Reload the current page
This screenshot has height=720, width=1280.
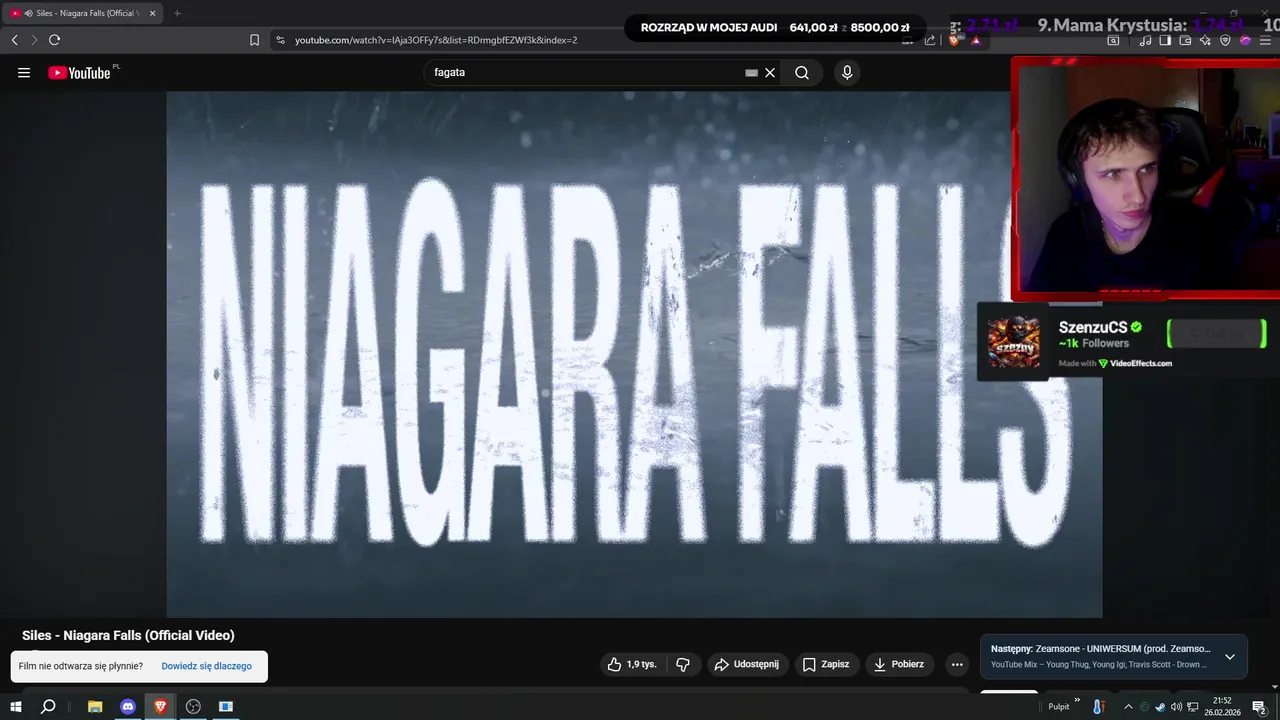tap(54, 40)
